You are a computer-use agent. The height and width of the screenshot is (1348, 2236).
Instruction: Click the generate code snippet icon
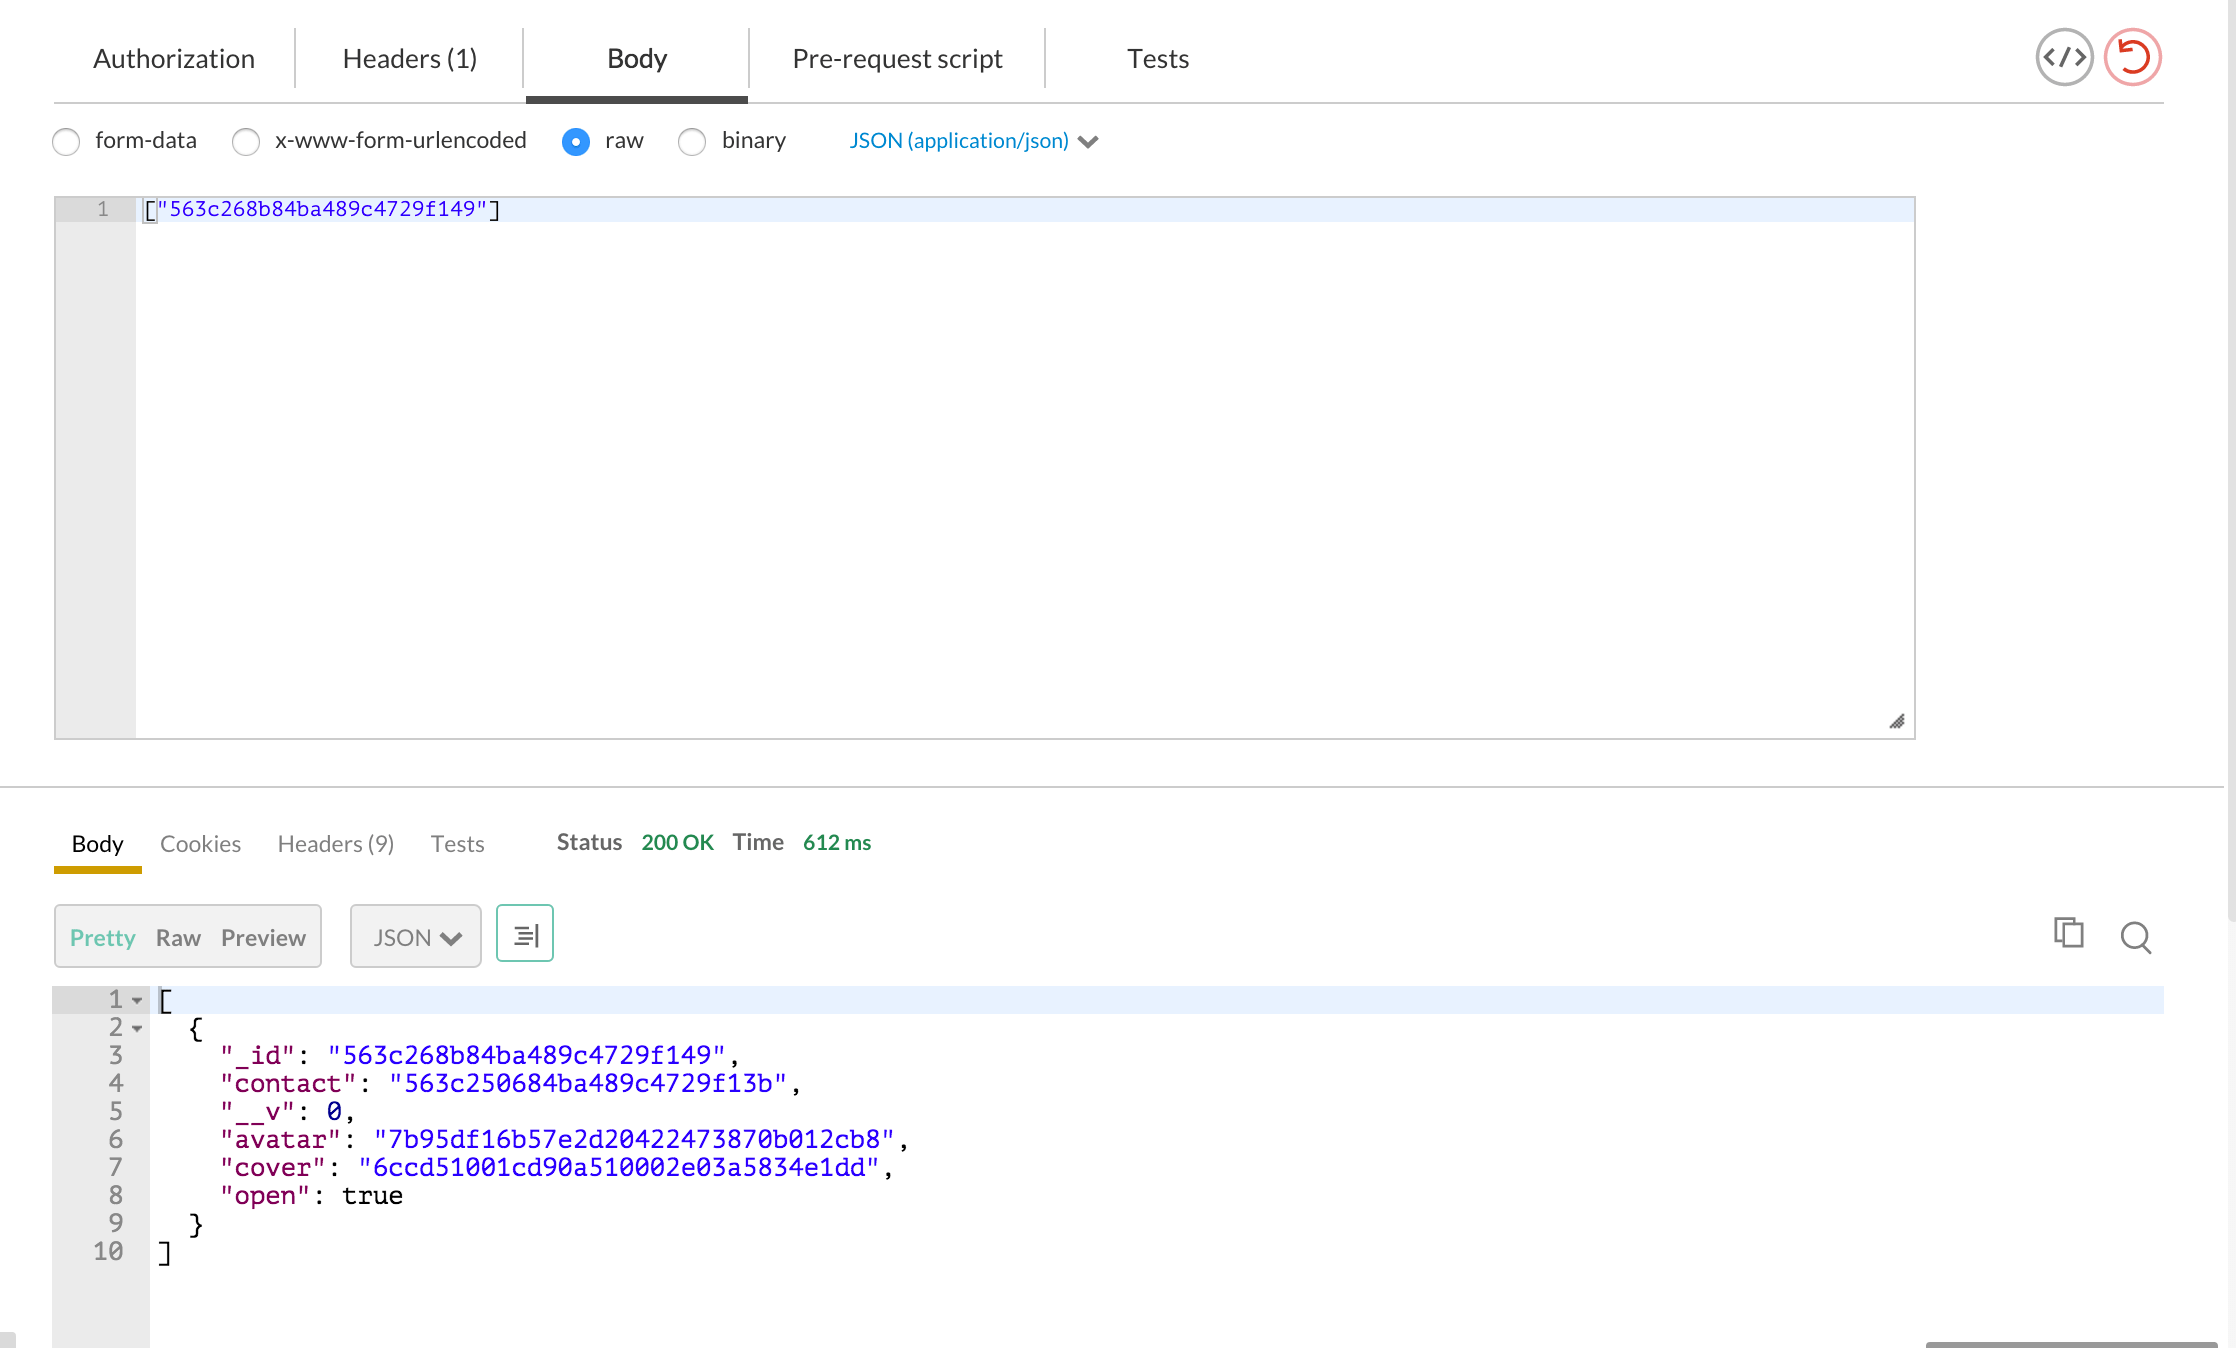click(x=2064, y=57)
